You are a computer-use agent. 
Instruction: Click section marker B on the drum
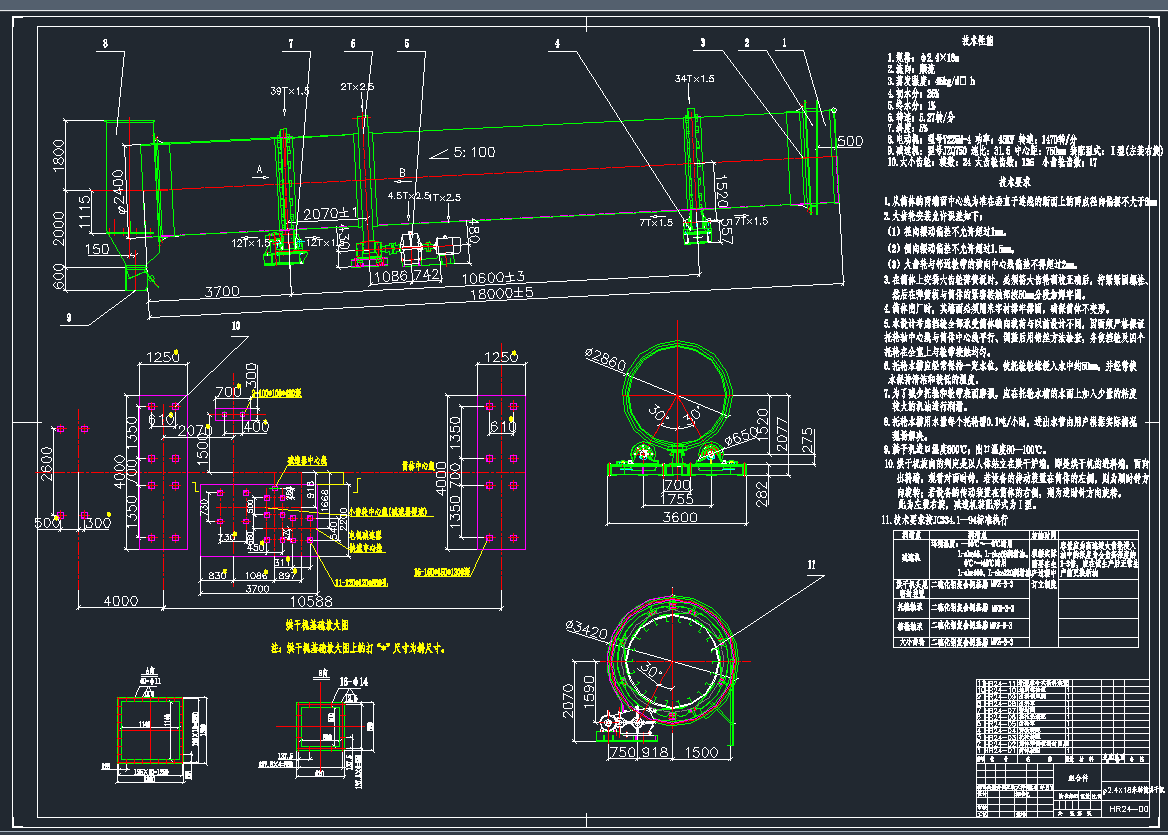(402, 172)
